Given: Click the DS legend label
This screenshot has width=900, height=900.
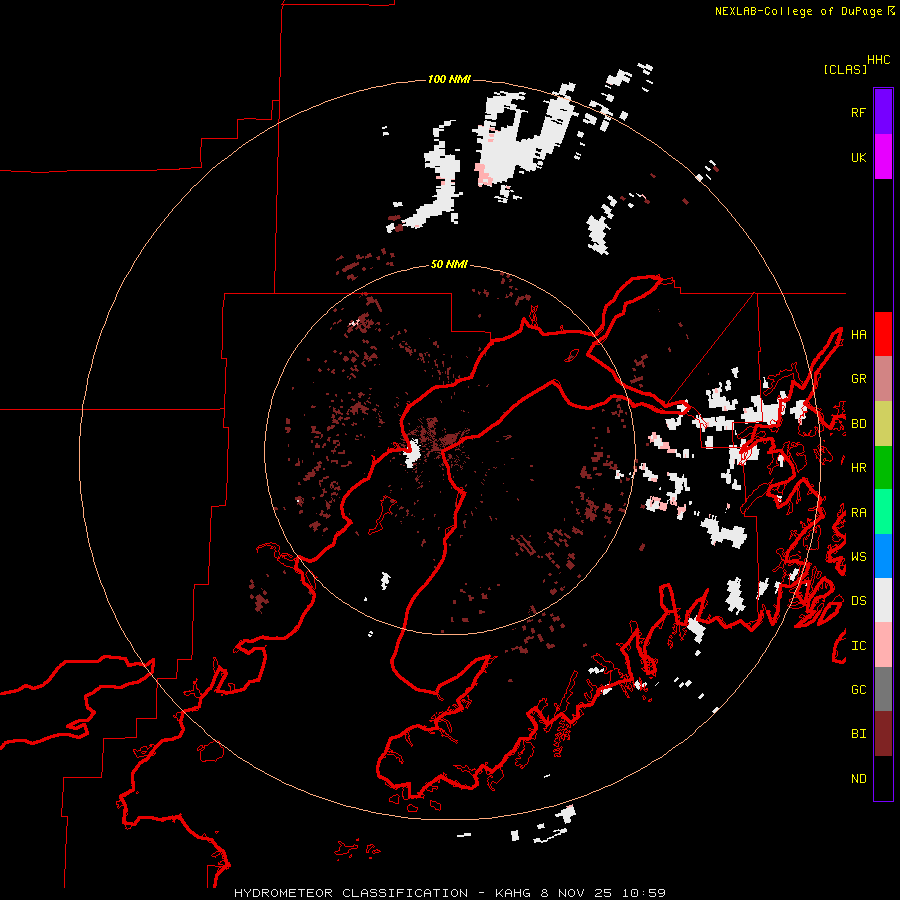Looking at the screenshot, I should (858, 601).
